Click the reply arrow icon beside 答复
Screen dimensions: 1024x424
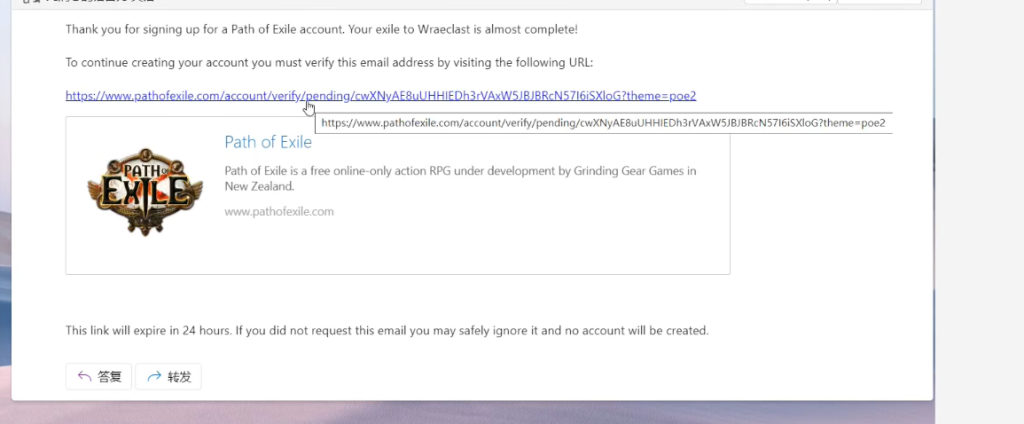coord(84,376)
